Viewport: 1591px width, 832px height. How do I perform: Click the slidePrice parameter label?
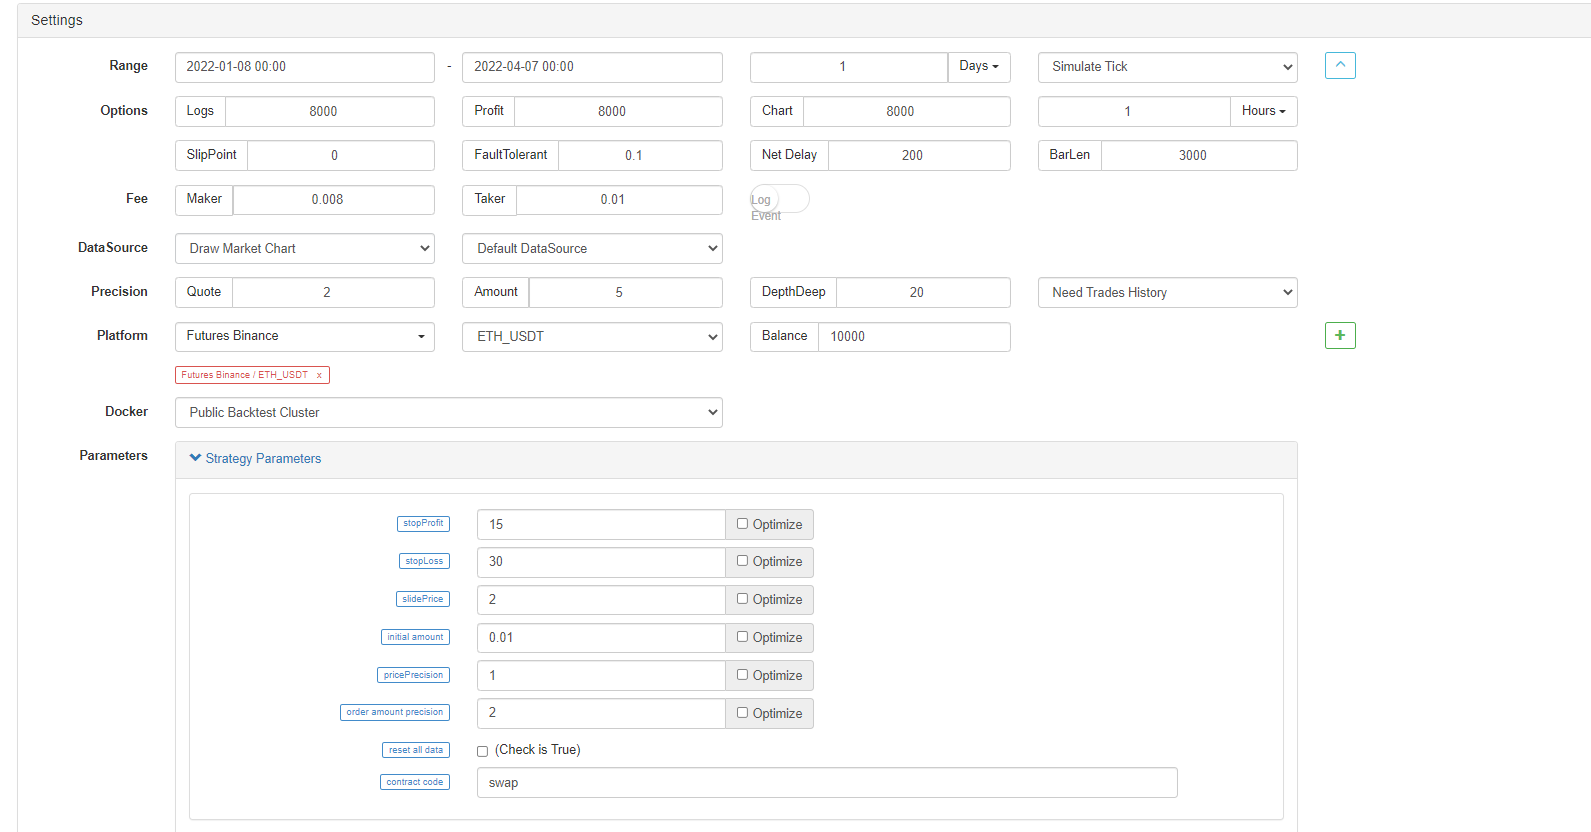click(x=423, y=599)
